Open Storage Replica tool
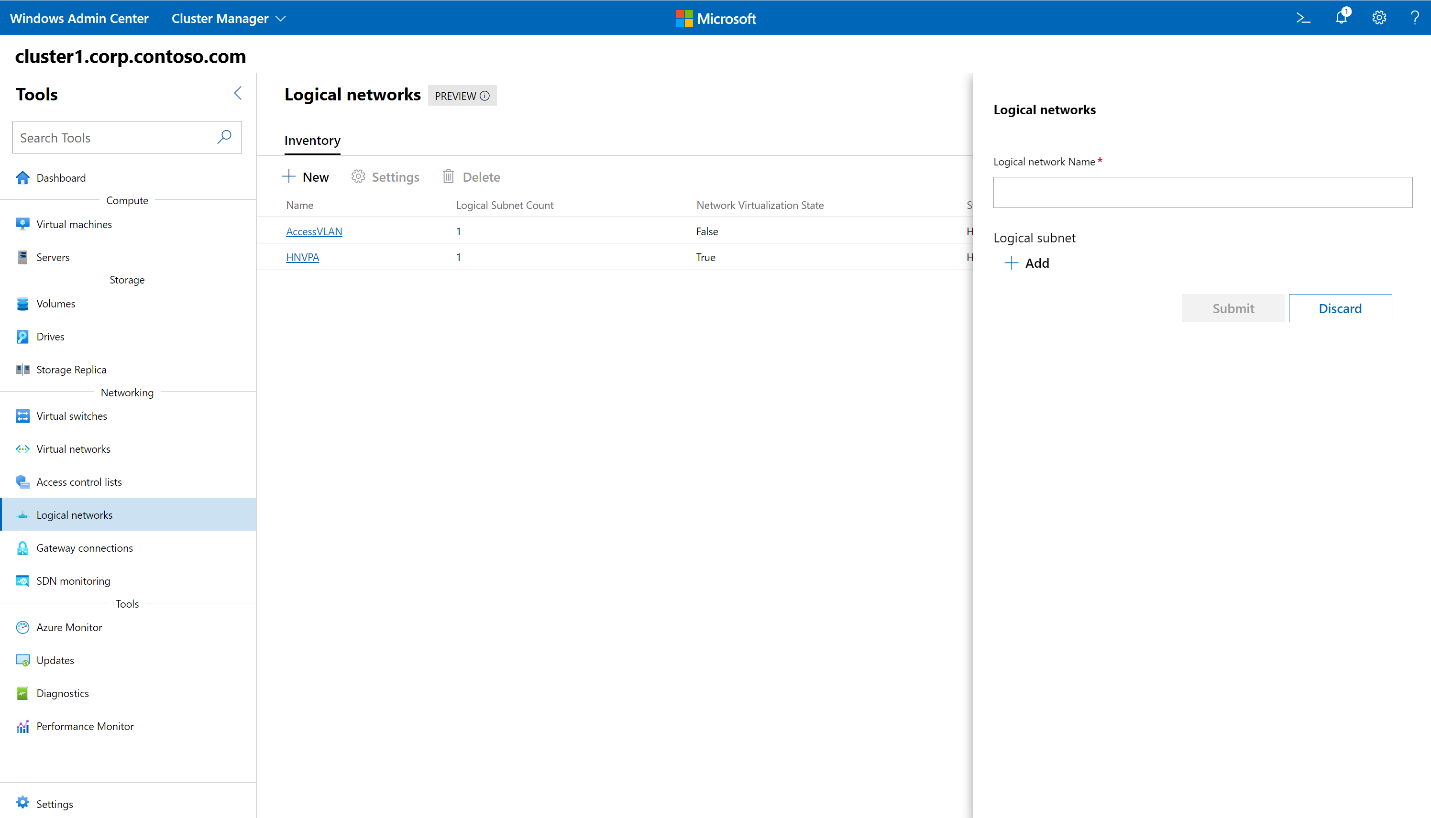The width and height of the screenshot is (1431, 818). coord(128,369)
